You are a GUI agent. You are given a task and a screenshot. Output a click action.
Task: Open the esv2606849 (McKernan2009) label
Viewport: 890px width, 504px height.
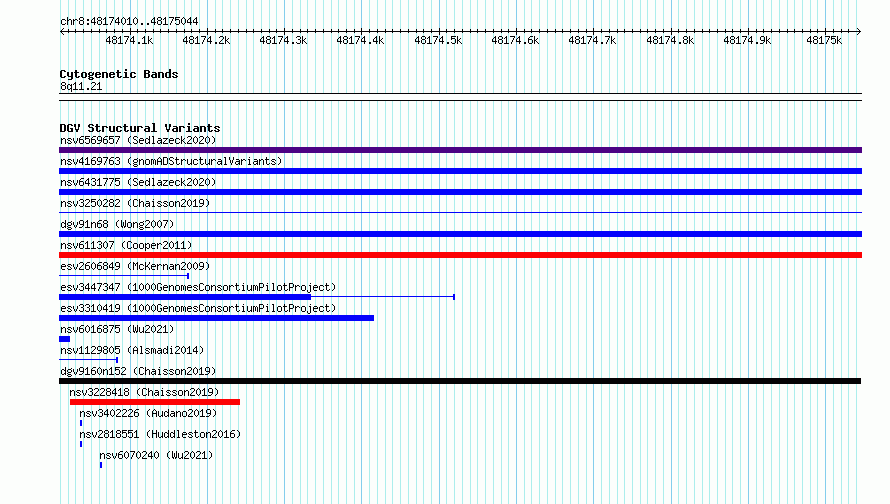(x=135, y=266)
